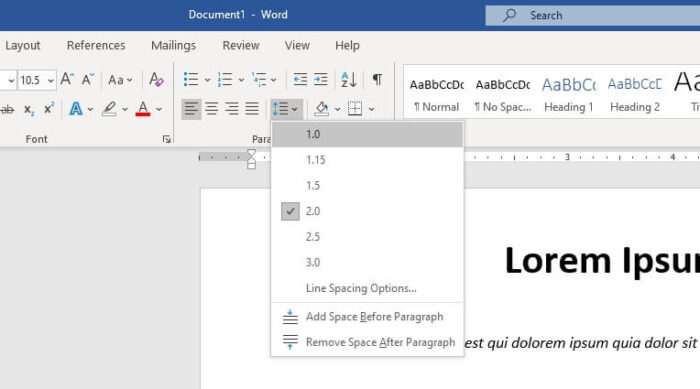Open Font dialog launcher arrow

167,139
